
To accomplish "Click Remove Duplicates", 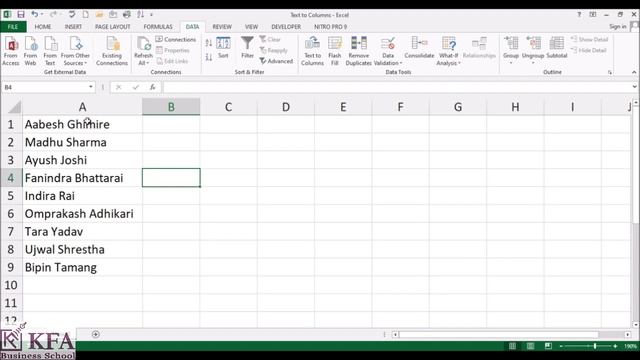I will (359, 51).
